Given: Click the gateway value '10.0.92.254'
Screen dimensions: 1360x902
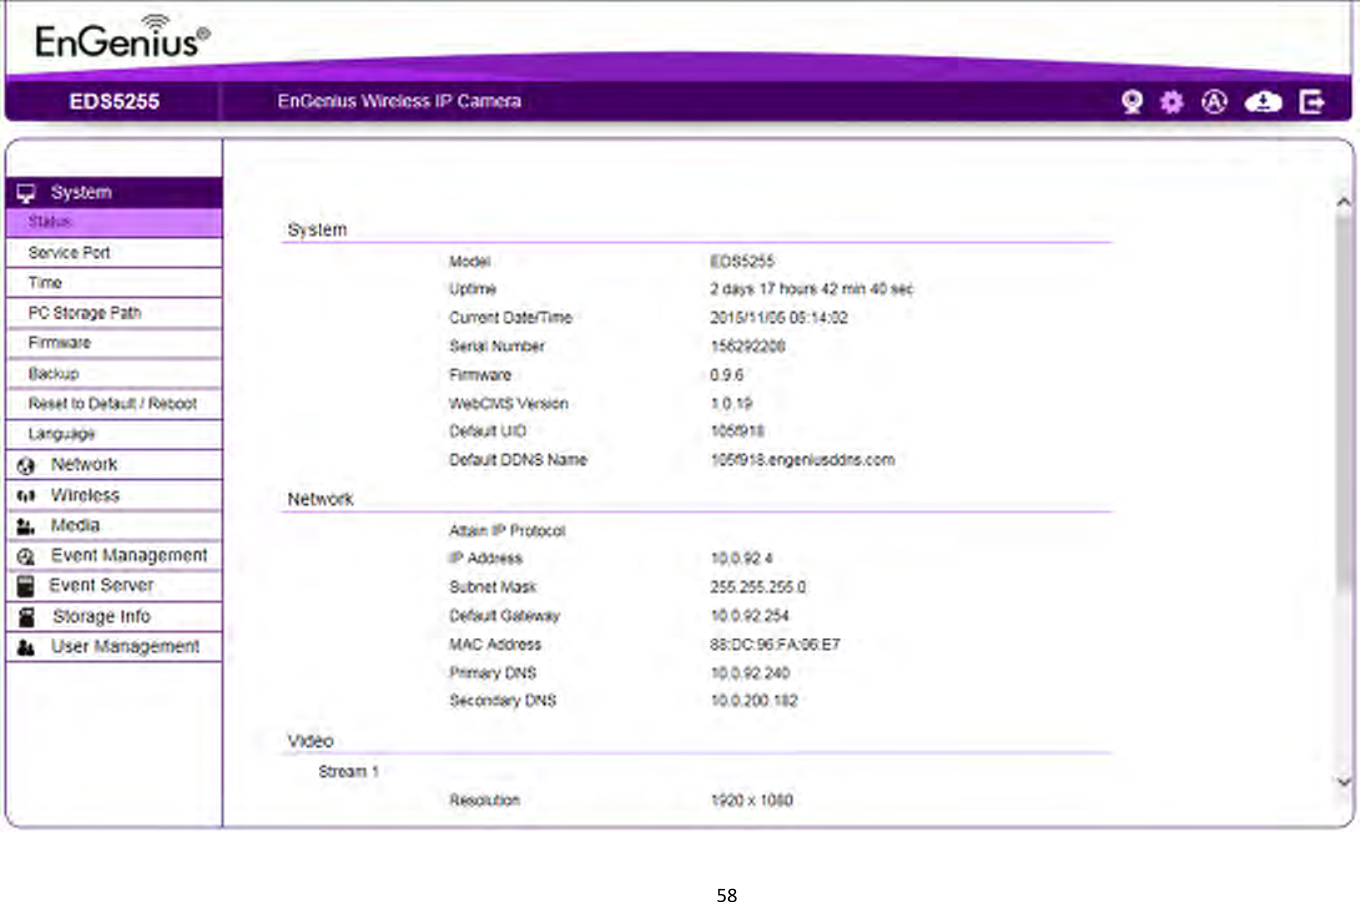Looking at the screenshot, I should (x=749, y=616).
